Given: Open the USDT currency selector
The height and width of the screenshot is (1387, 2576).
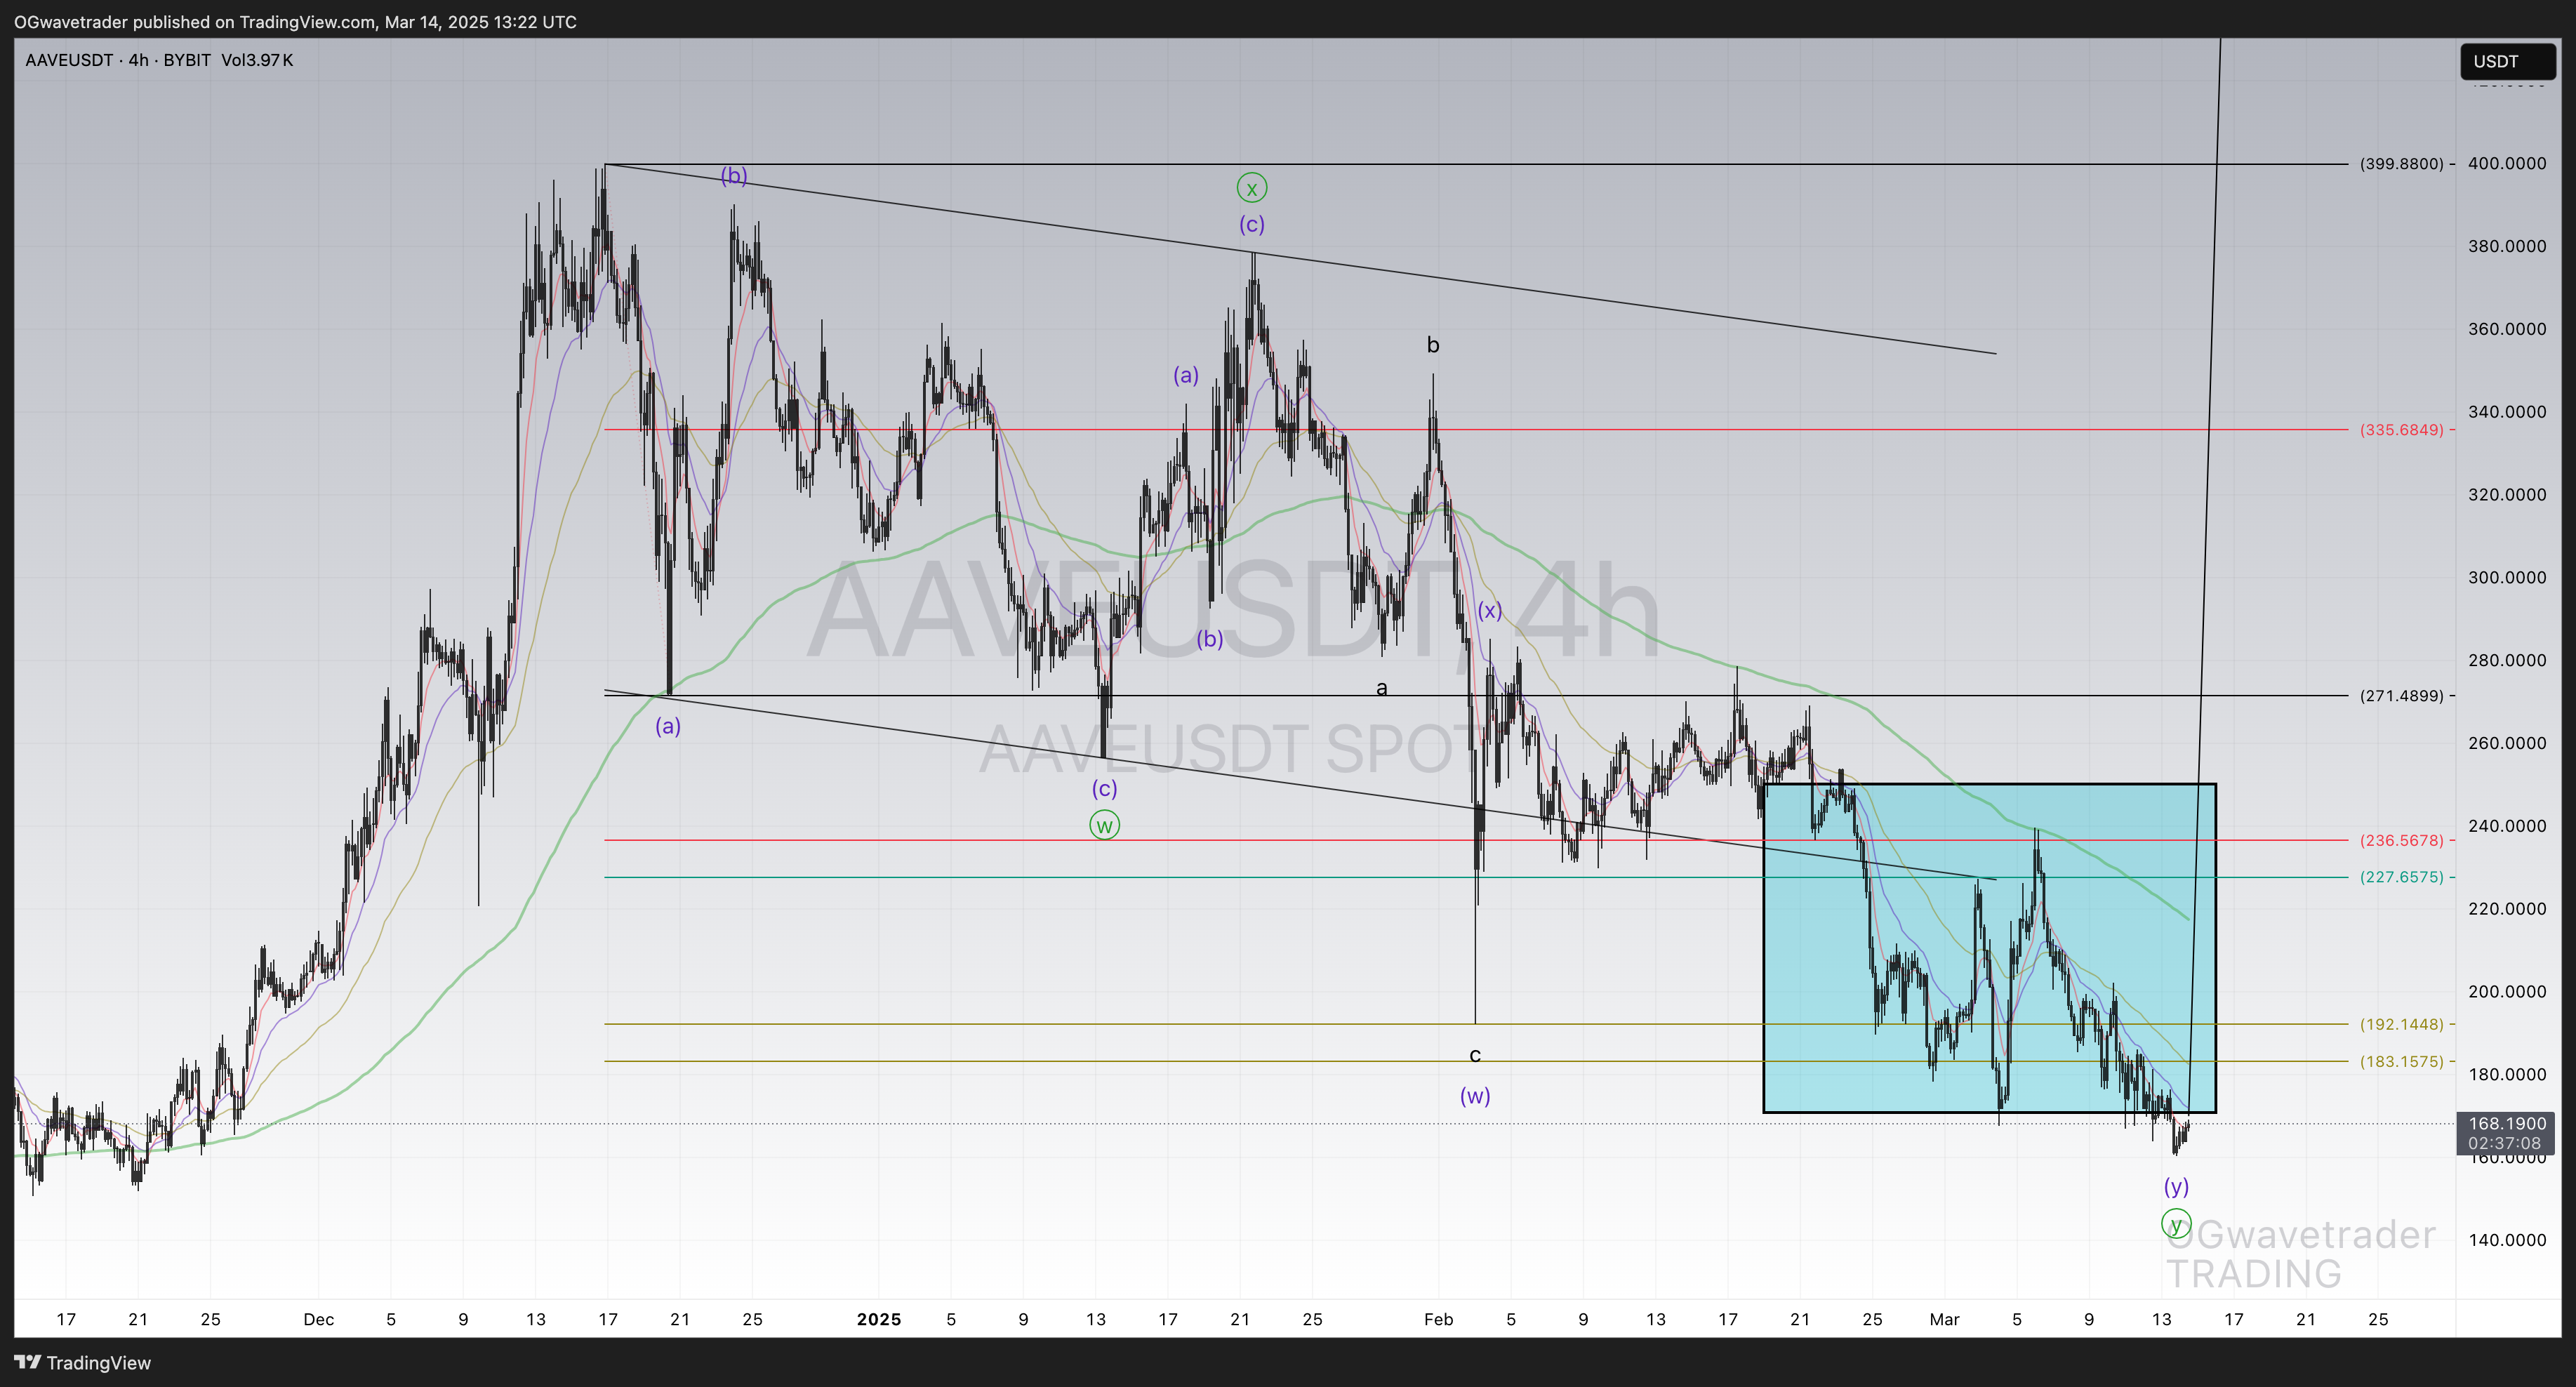Looking at the screenshot, I should [x=2507, y=61].
